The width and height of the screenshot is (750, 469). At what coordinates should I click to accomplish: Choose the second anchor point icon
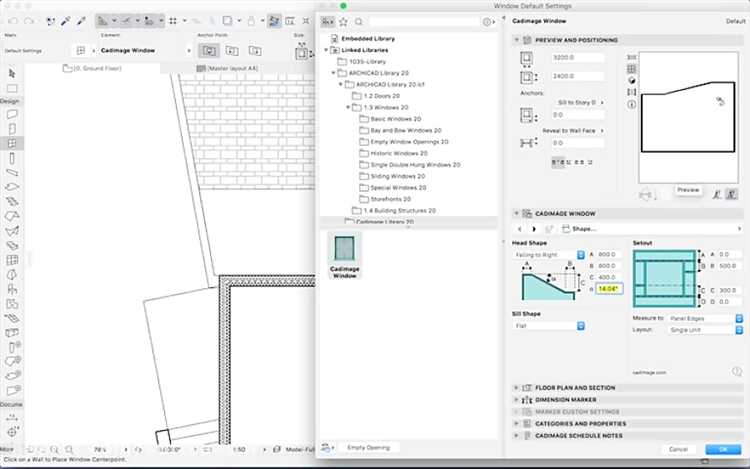(x=232, y=50)
